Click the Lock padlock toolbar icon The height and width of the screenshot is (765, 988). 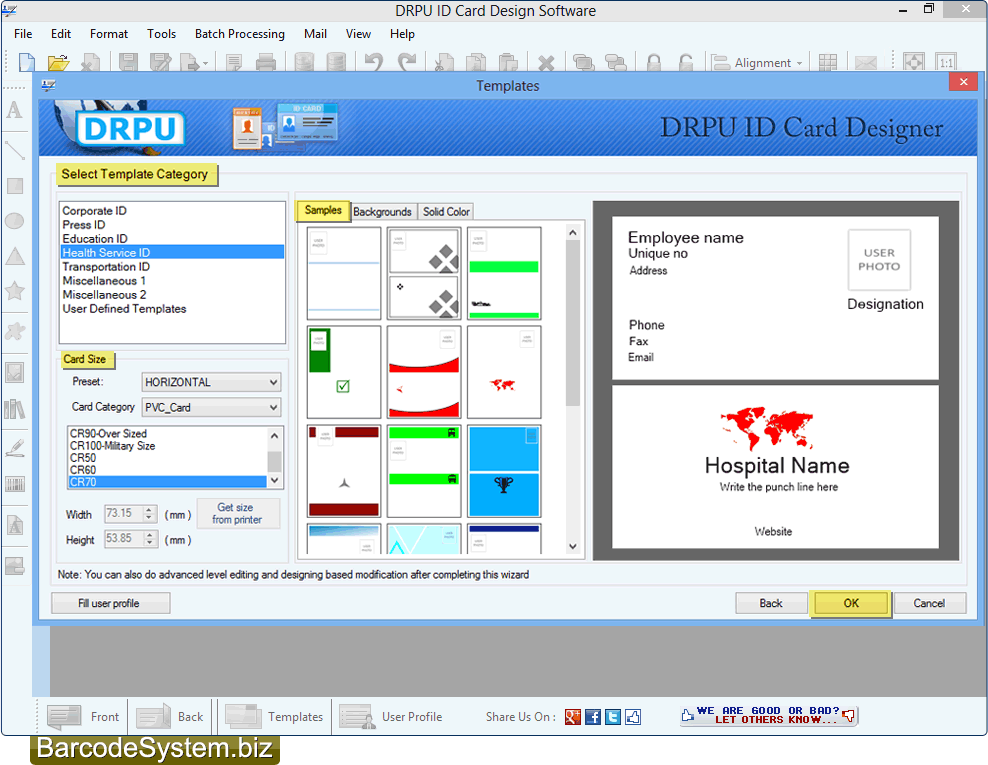click(653, 62)
